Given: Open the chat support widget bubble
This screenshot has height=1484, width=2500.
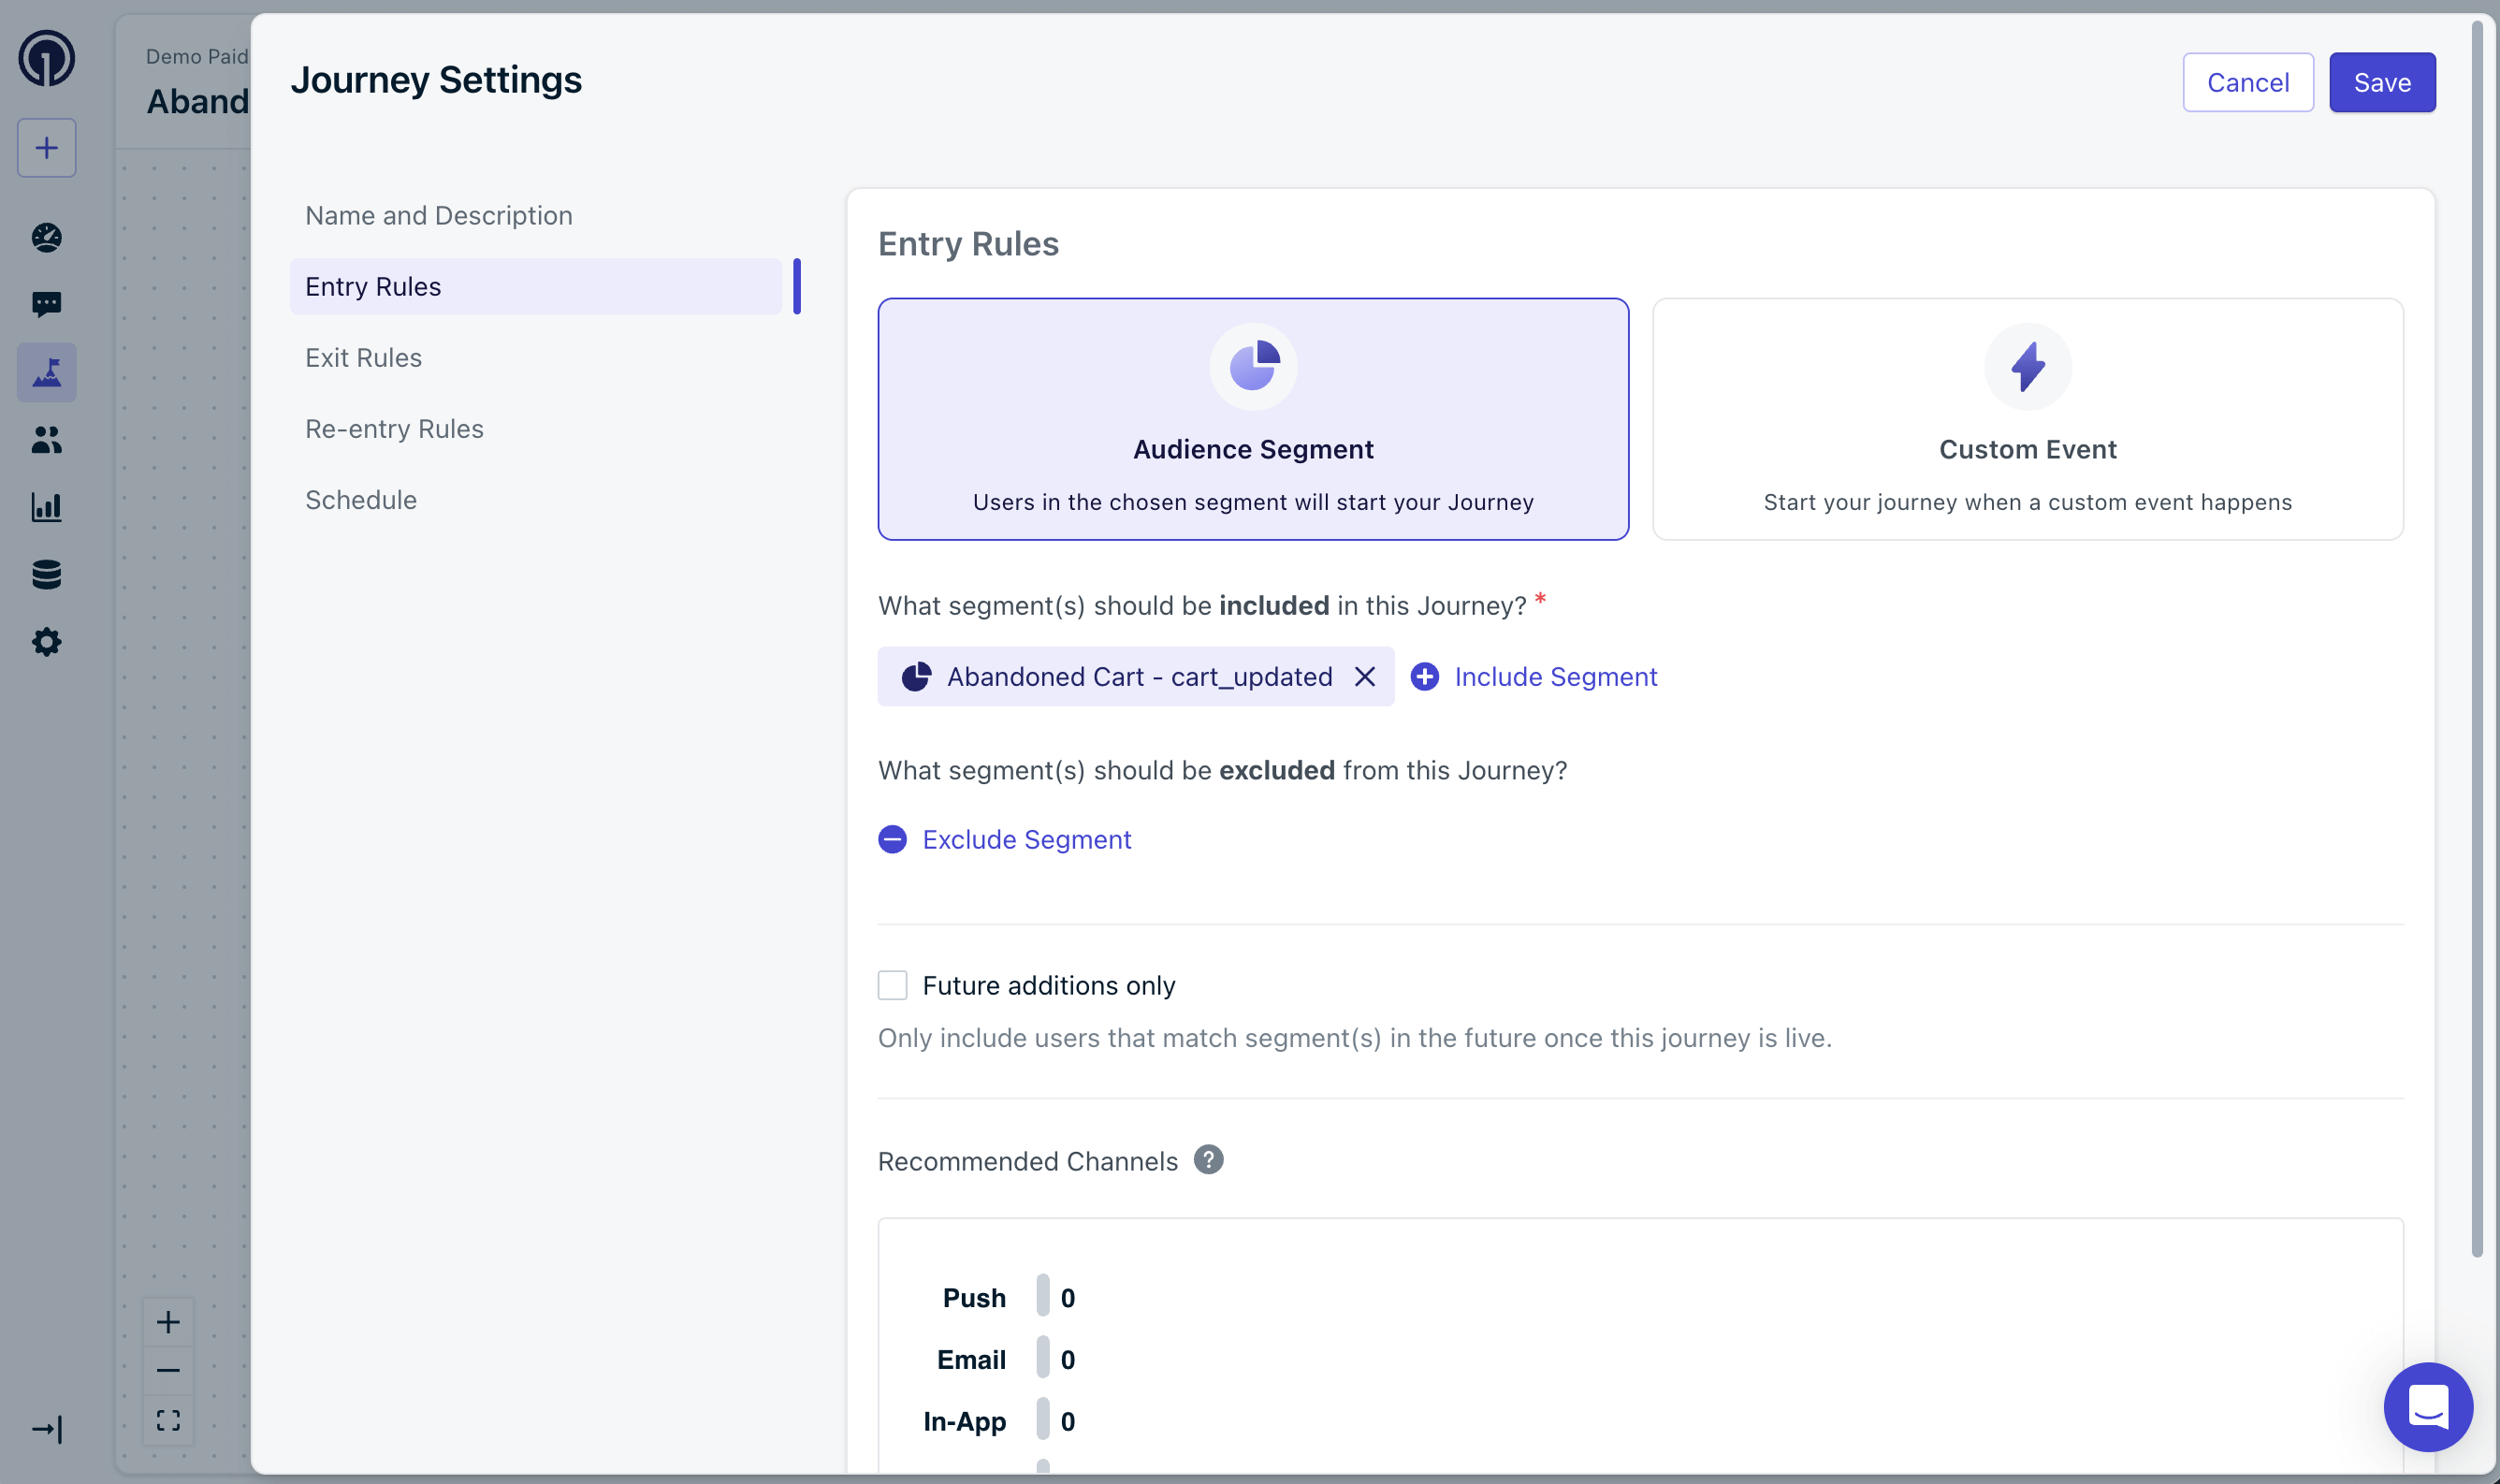Looking at the screenshot, I should pyautogui.click(x=2427, y=1406).
